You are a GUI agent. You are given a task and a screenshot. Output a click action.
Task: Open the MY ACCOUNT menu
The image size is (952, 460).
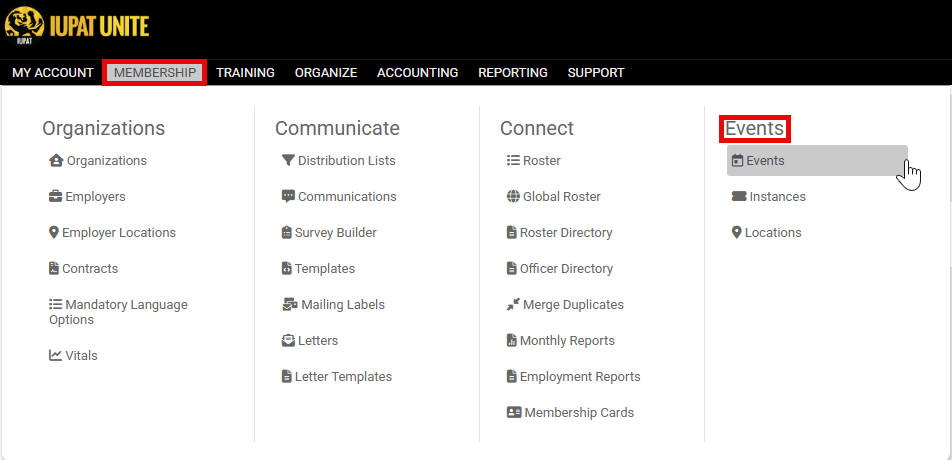[x=53, y=73]
